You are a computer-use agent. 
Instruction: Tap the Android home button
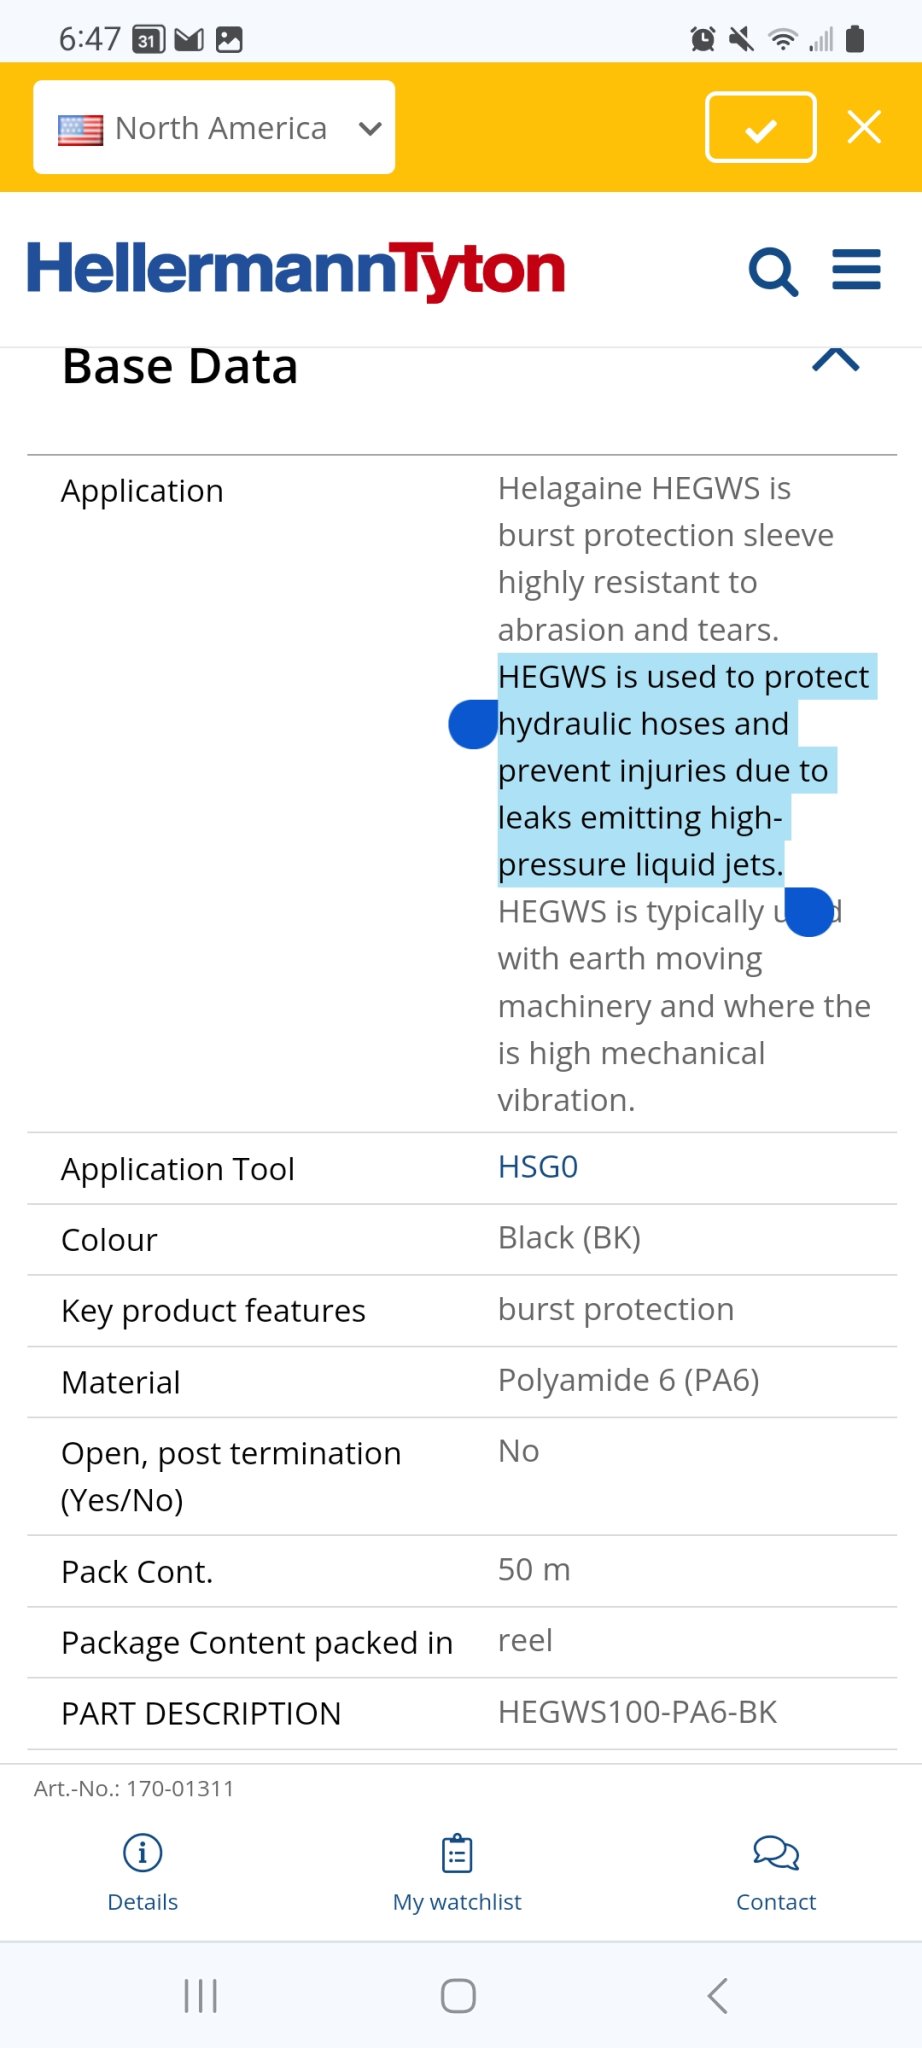pos(458,1996)
